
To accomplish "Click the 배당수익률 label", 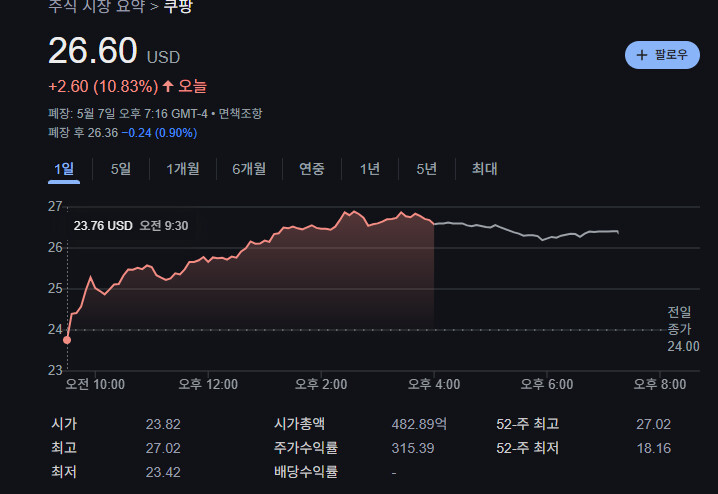I will tap(306, 472).
